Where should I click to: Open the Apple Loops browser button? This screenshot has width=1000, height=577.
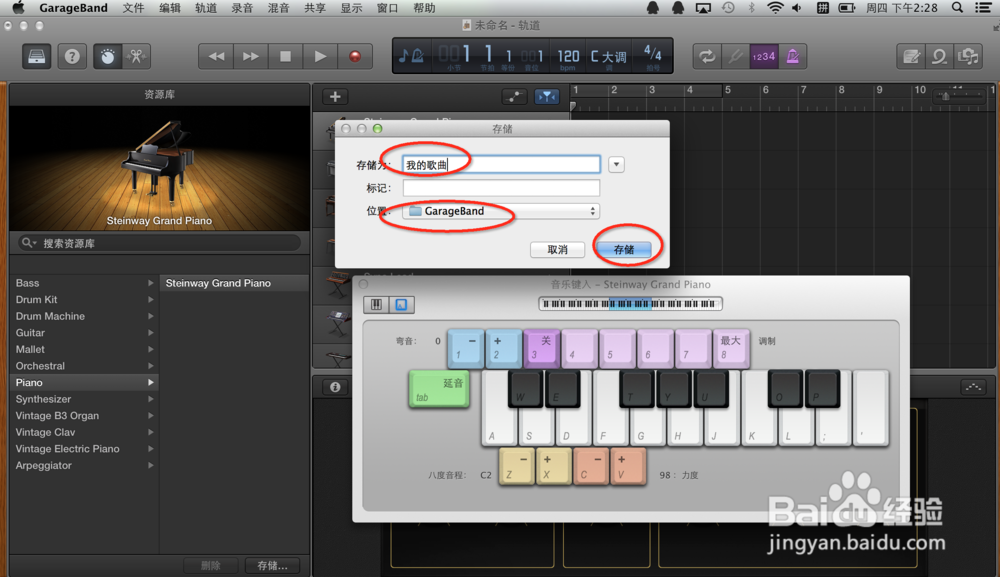coord(939,57)
